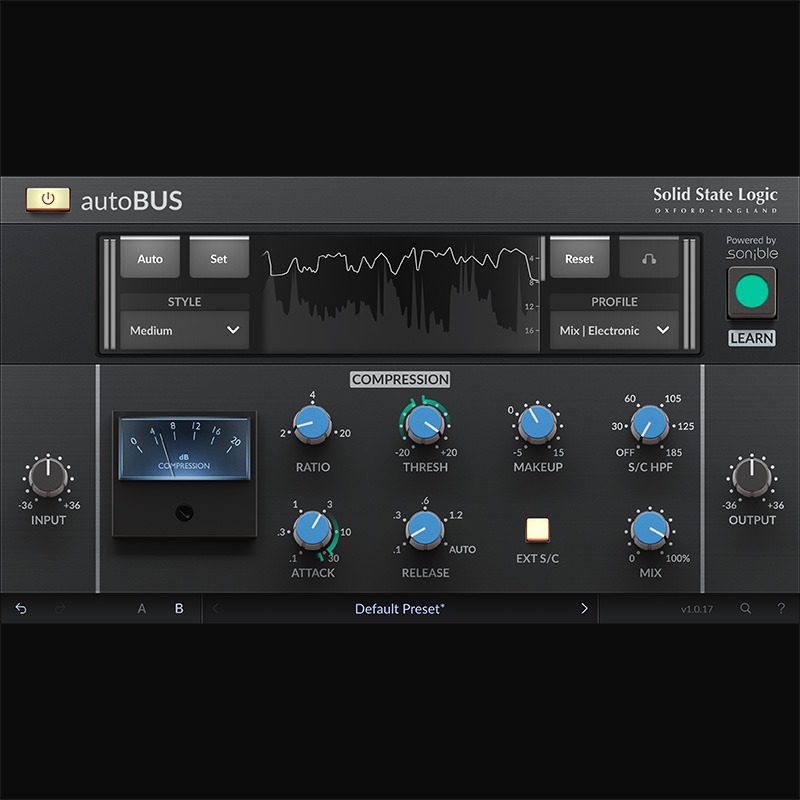Image resolution: width=800 pixels, height=800 pixels.
Task: Click the OUTPUT gain knob
Action: point(752,477)
